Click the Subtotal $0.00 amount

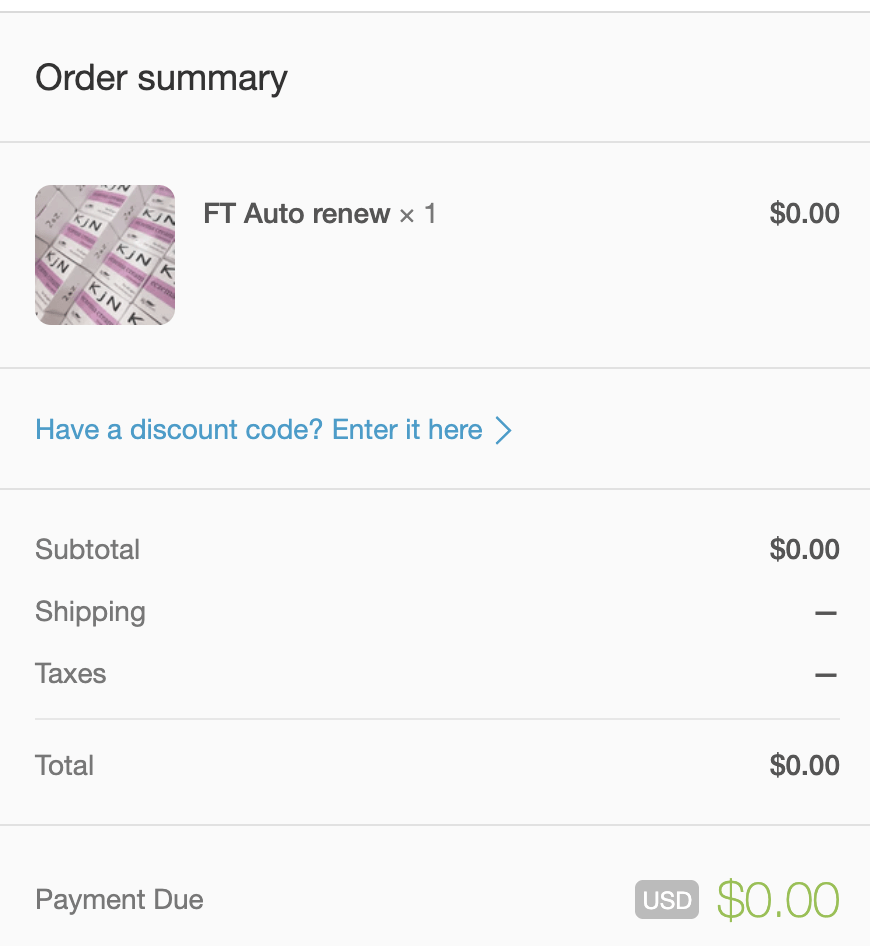coord(804,550)
